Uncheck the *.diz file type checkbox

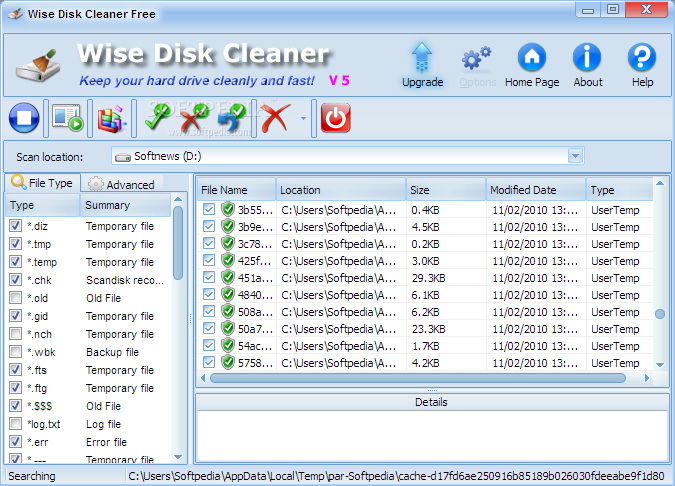[15, 226]
